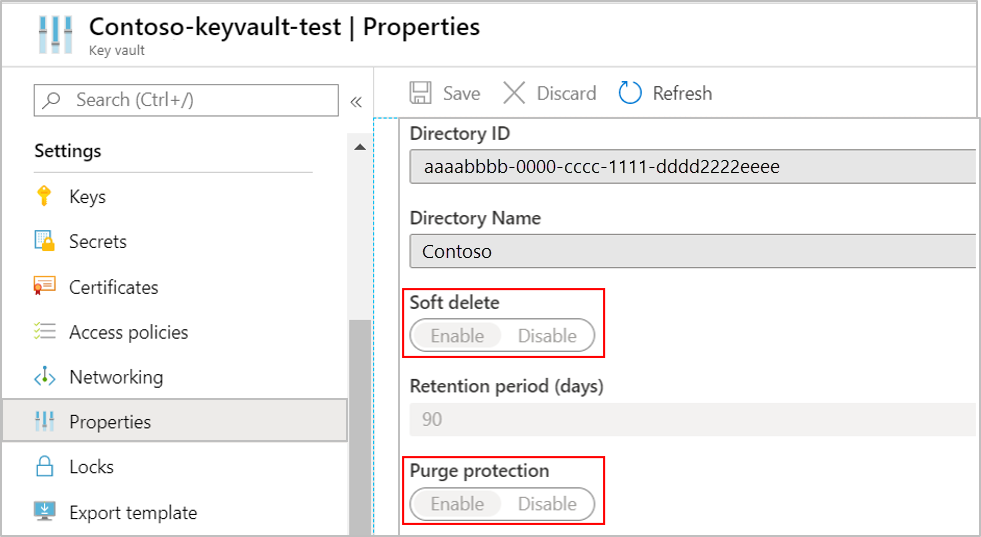Click the Retention period days field
This screenshot has height=537, width=981.
coord(692,419)
